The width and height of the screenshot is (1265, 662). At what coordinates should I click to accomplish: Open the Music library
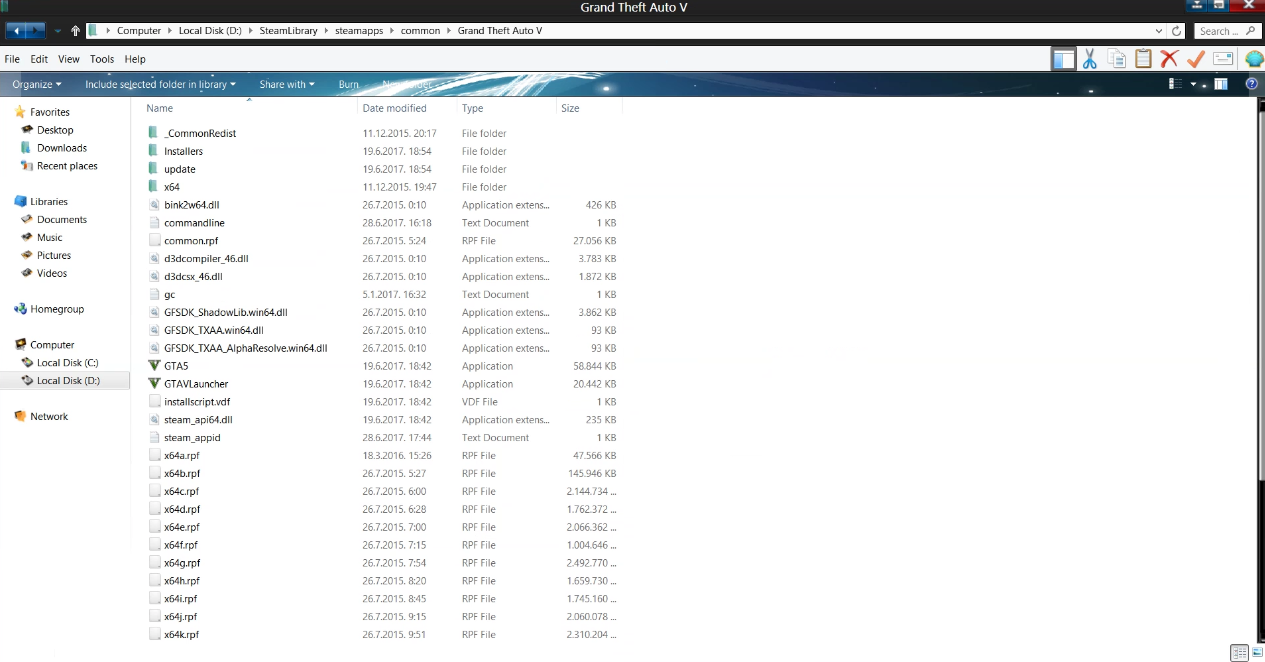(x=50, y=238)
